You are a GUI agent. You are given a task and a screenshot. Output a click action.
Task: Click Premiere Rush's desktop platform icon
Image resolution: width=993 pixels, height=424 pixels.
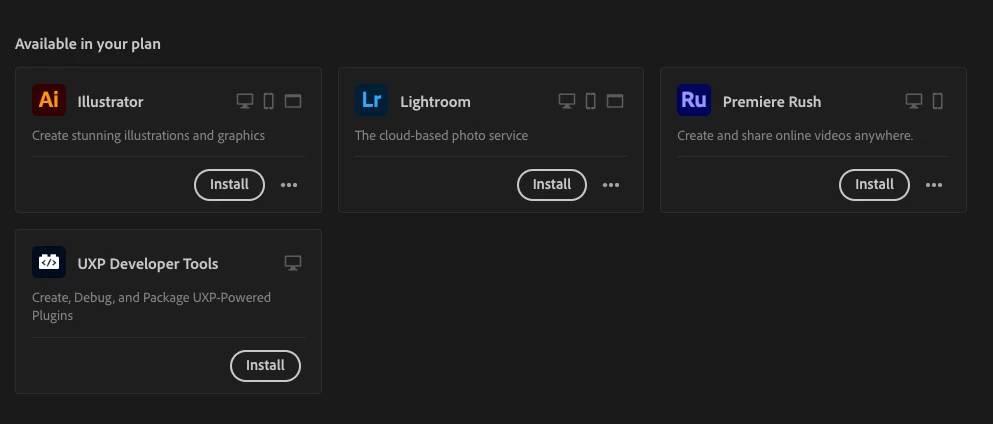pos(914,101)
